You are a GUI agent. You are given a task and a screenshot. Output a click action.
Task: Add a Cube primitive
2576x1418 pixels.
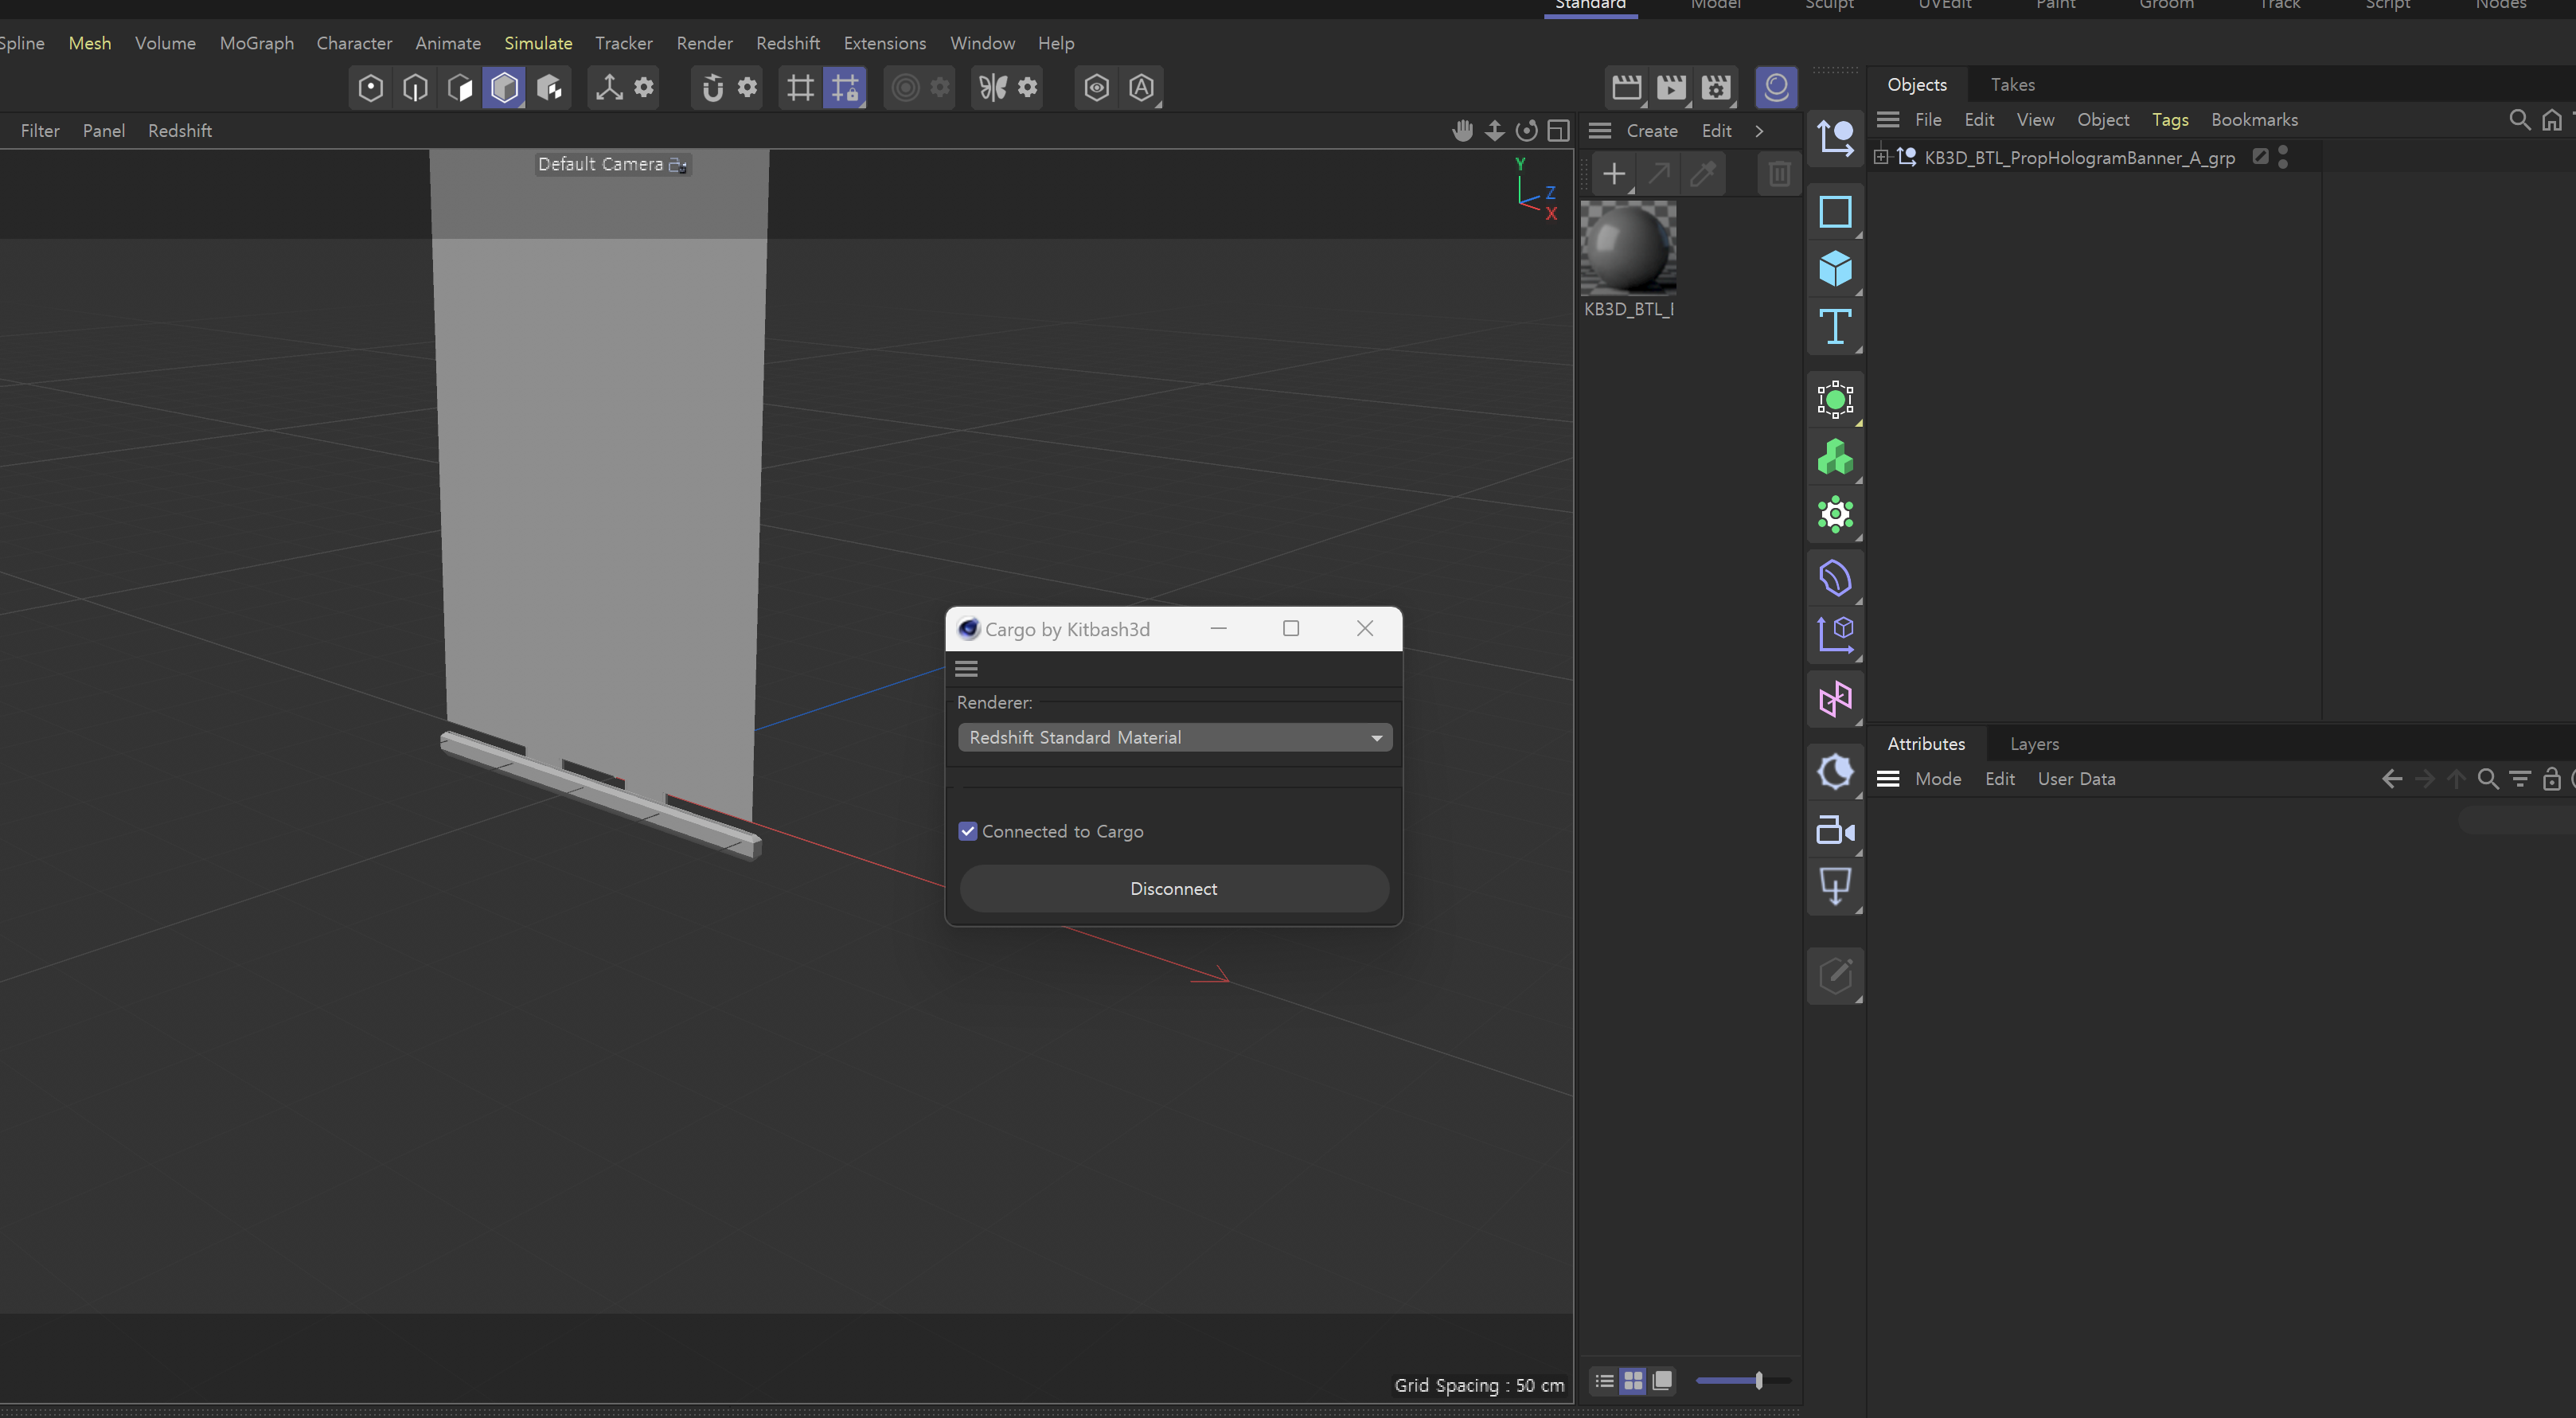pos(1835,269)
